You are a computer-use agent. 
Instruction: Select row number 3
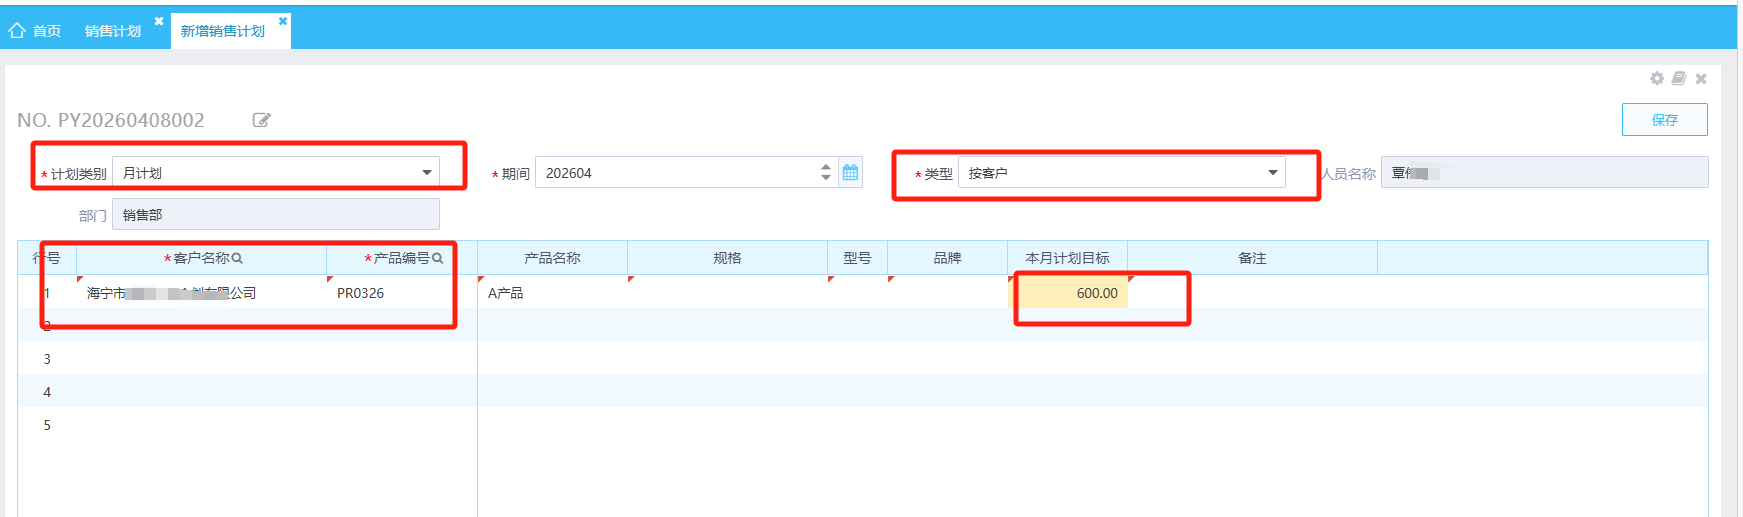tap(47, 359)
